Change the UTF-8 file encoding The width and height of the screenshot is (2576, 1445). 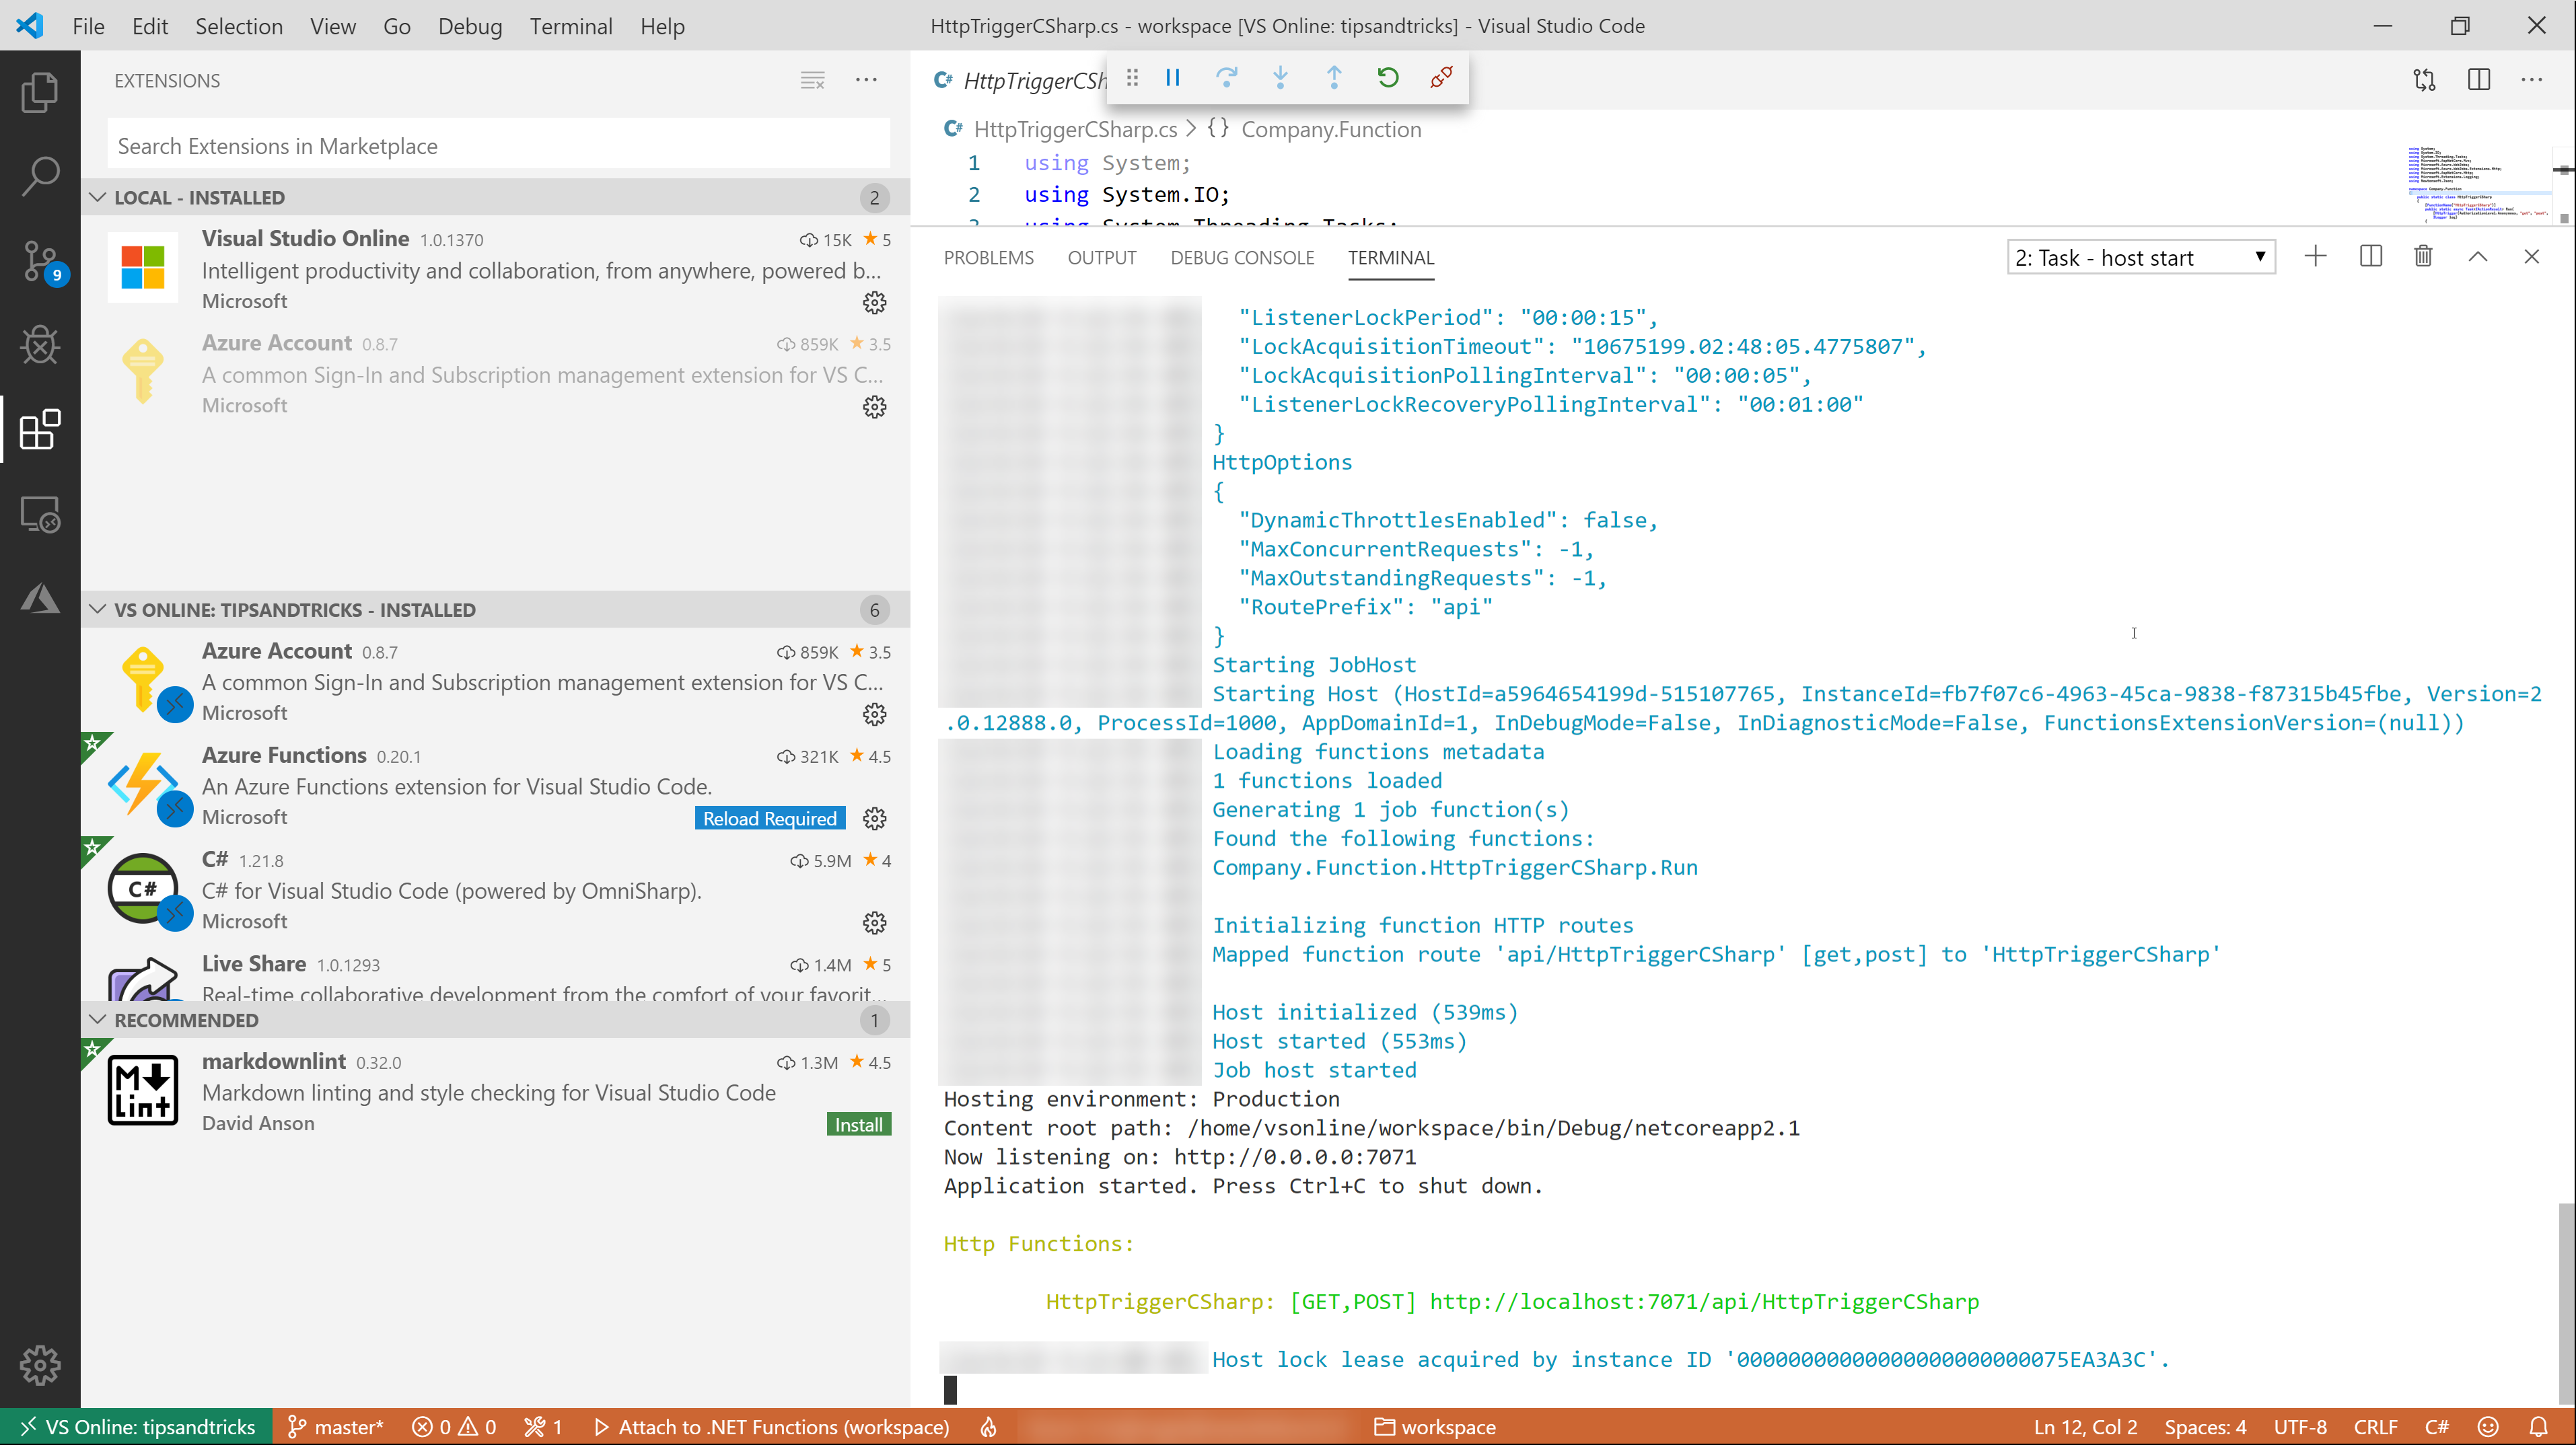pyautogui.click(x=2300, y=1427)
